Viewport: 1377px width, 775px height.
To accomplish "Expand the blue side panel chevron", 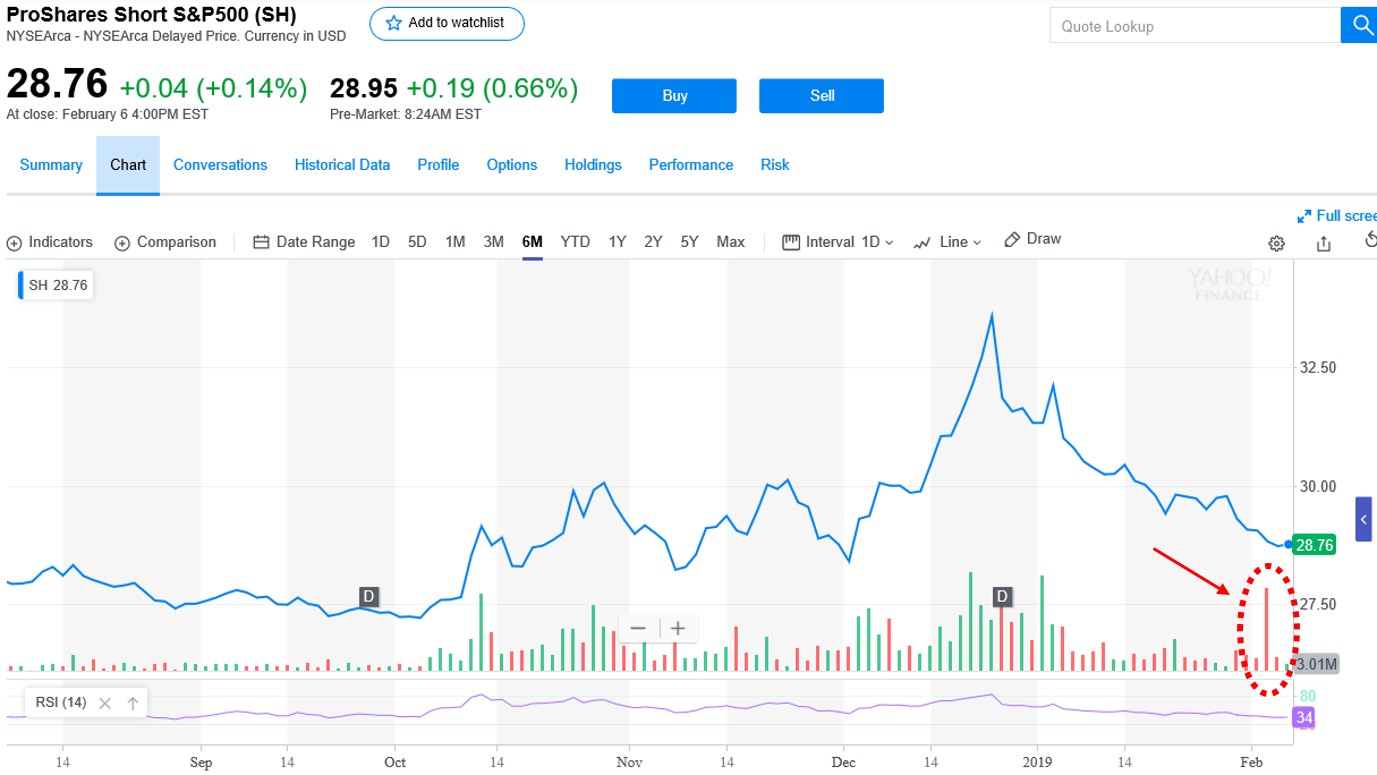I will click(x=1364, y=519).
